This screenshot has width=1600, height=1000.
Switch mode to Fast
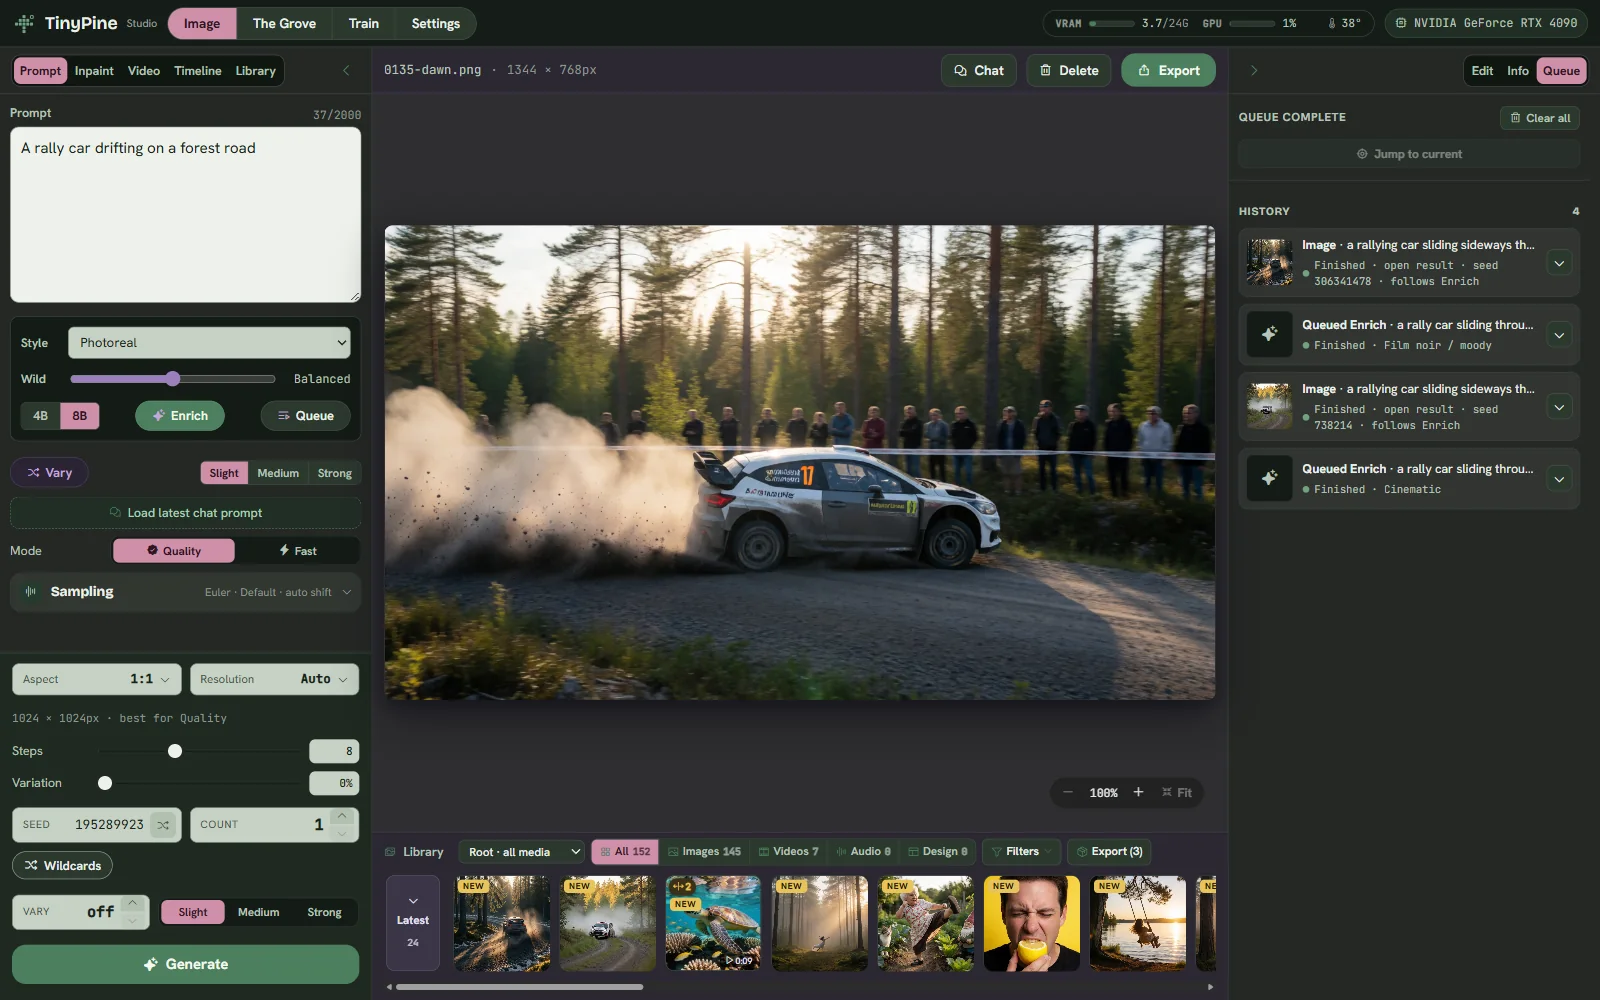(x=297, y=551)
